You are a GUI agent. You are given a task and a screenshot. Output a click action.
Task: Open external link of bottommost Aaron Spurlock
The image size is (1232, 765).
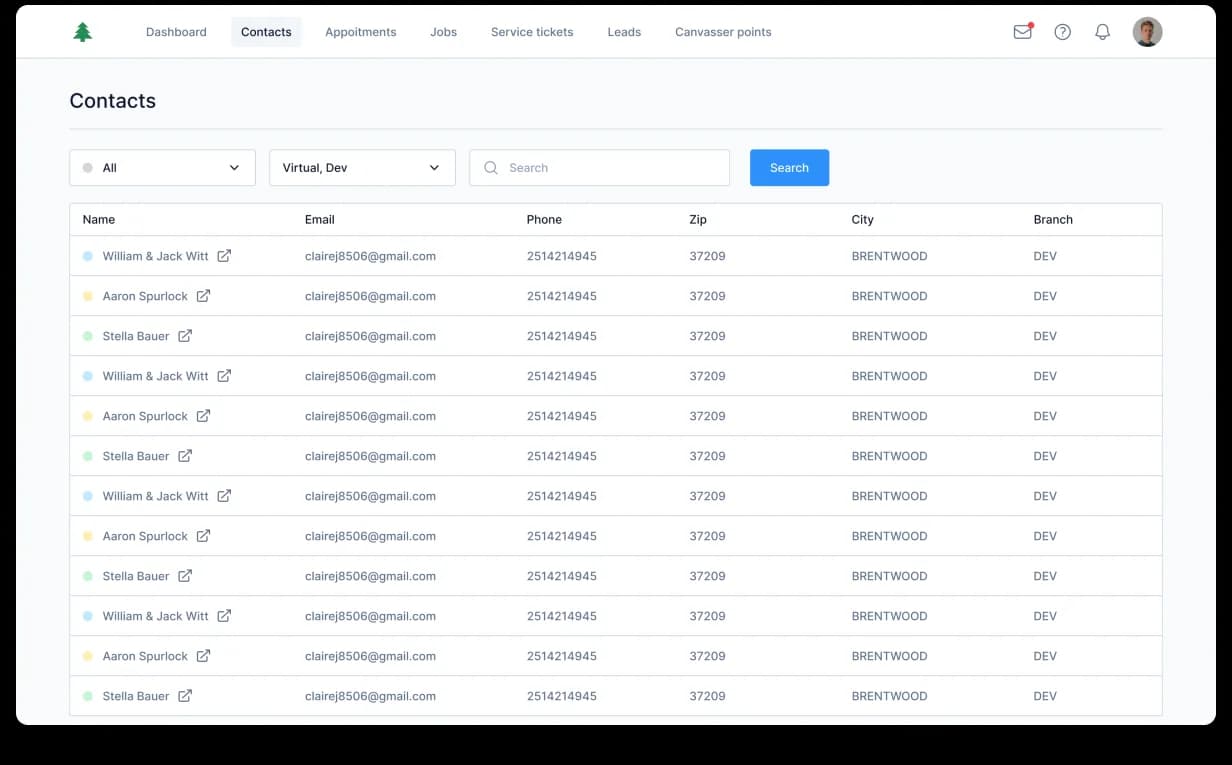[203, 656]
